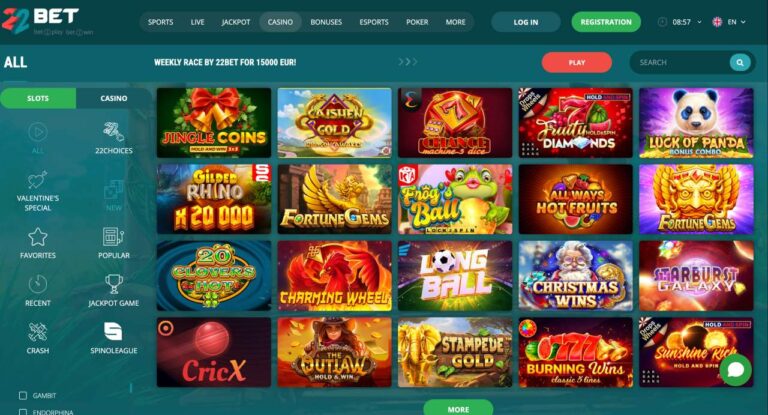Open the live chat bubble icon
This screenshot has height=415, width=768.
coord(736,370)
